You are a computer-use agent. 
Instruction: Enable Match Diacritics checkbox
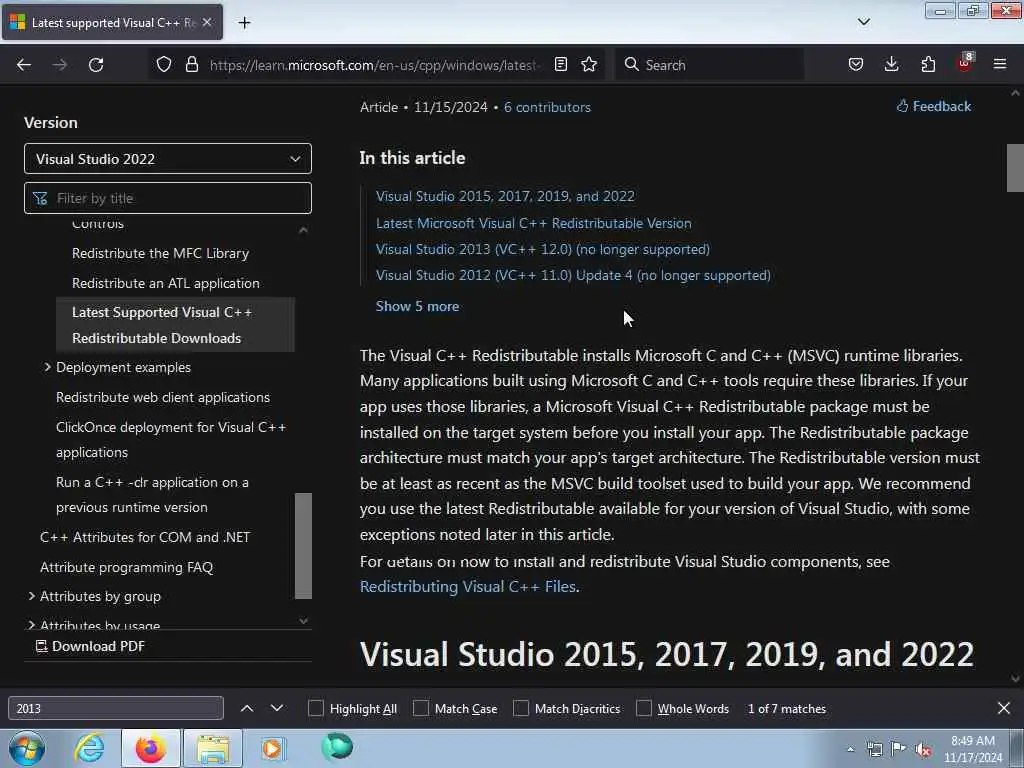(x=521, y=708)
